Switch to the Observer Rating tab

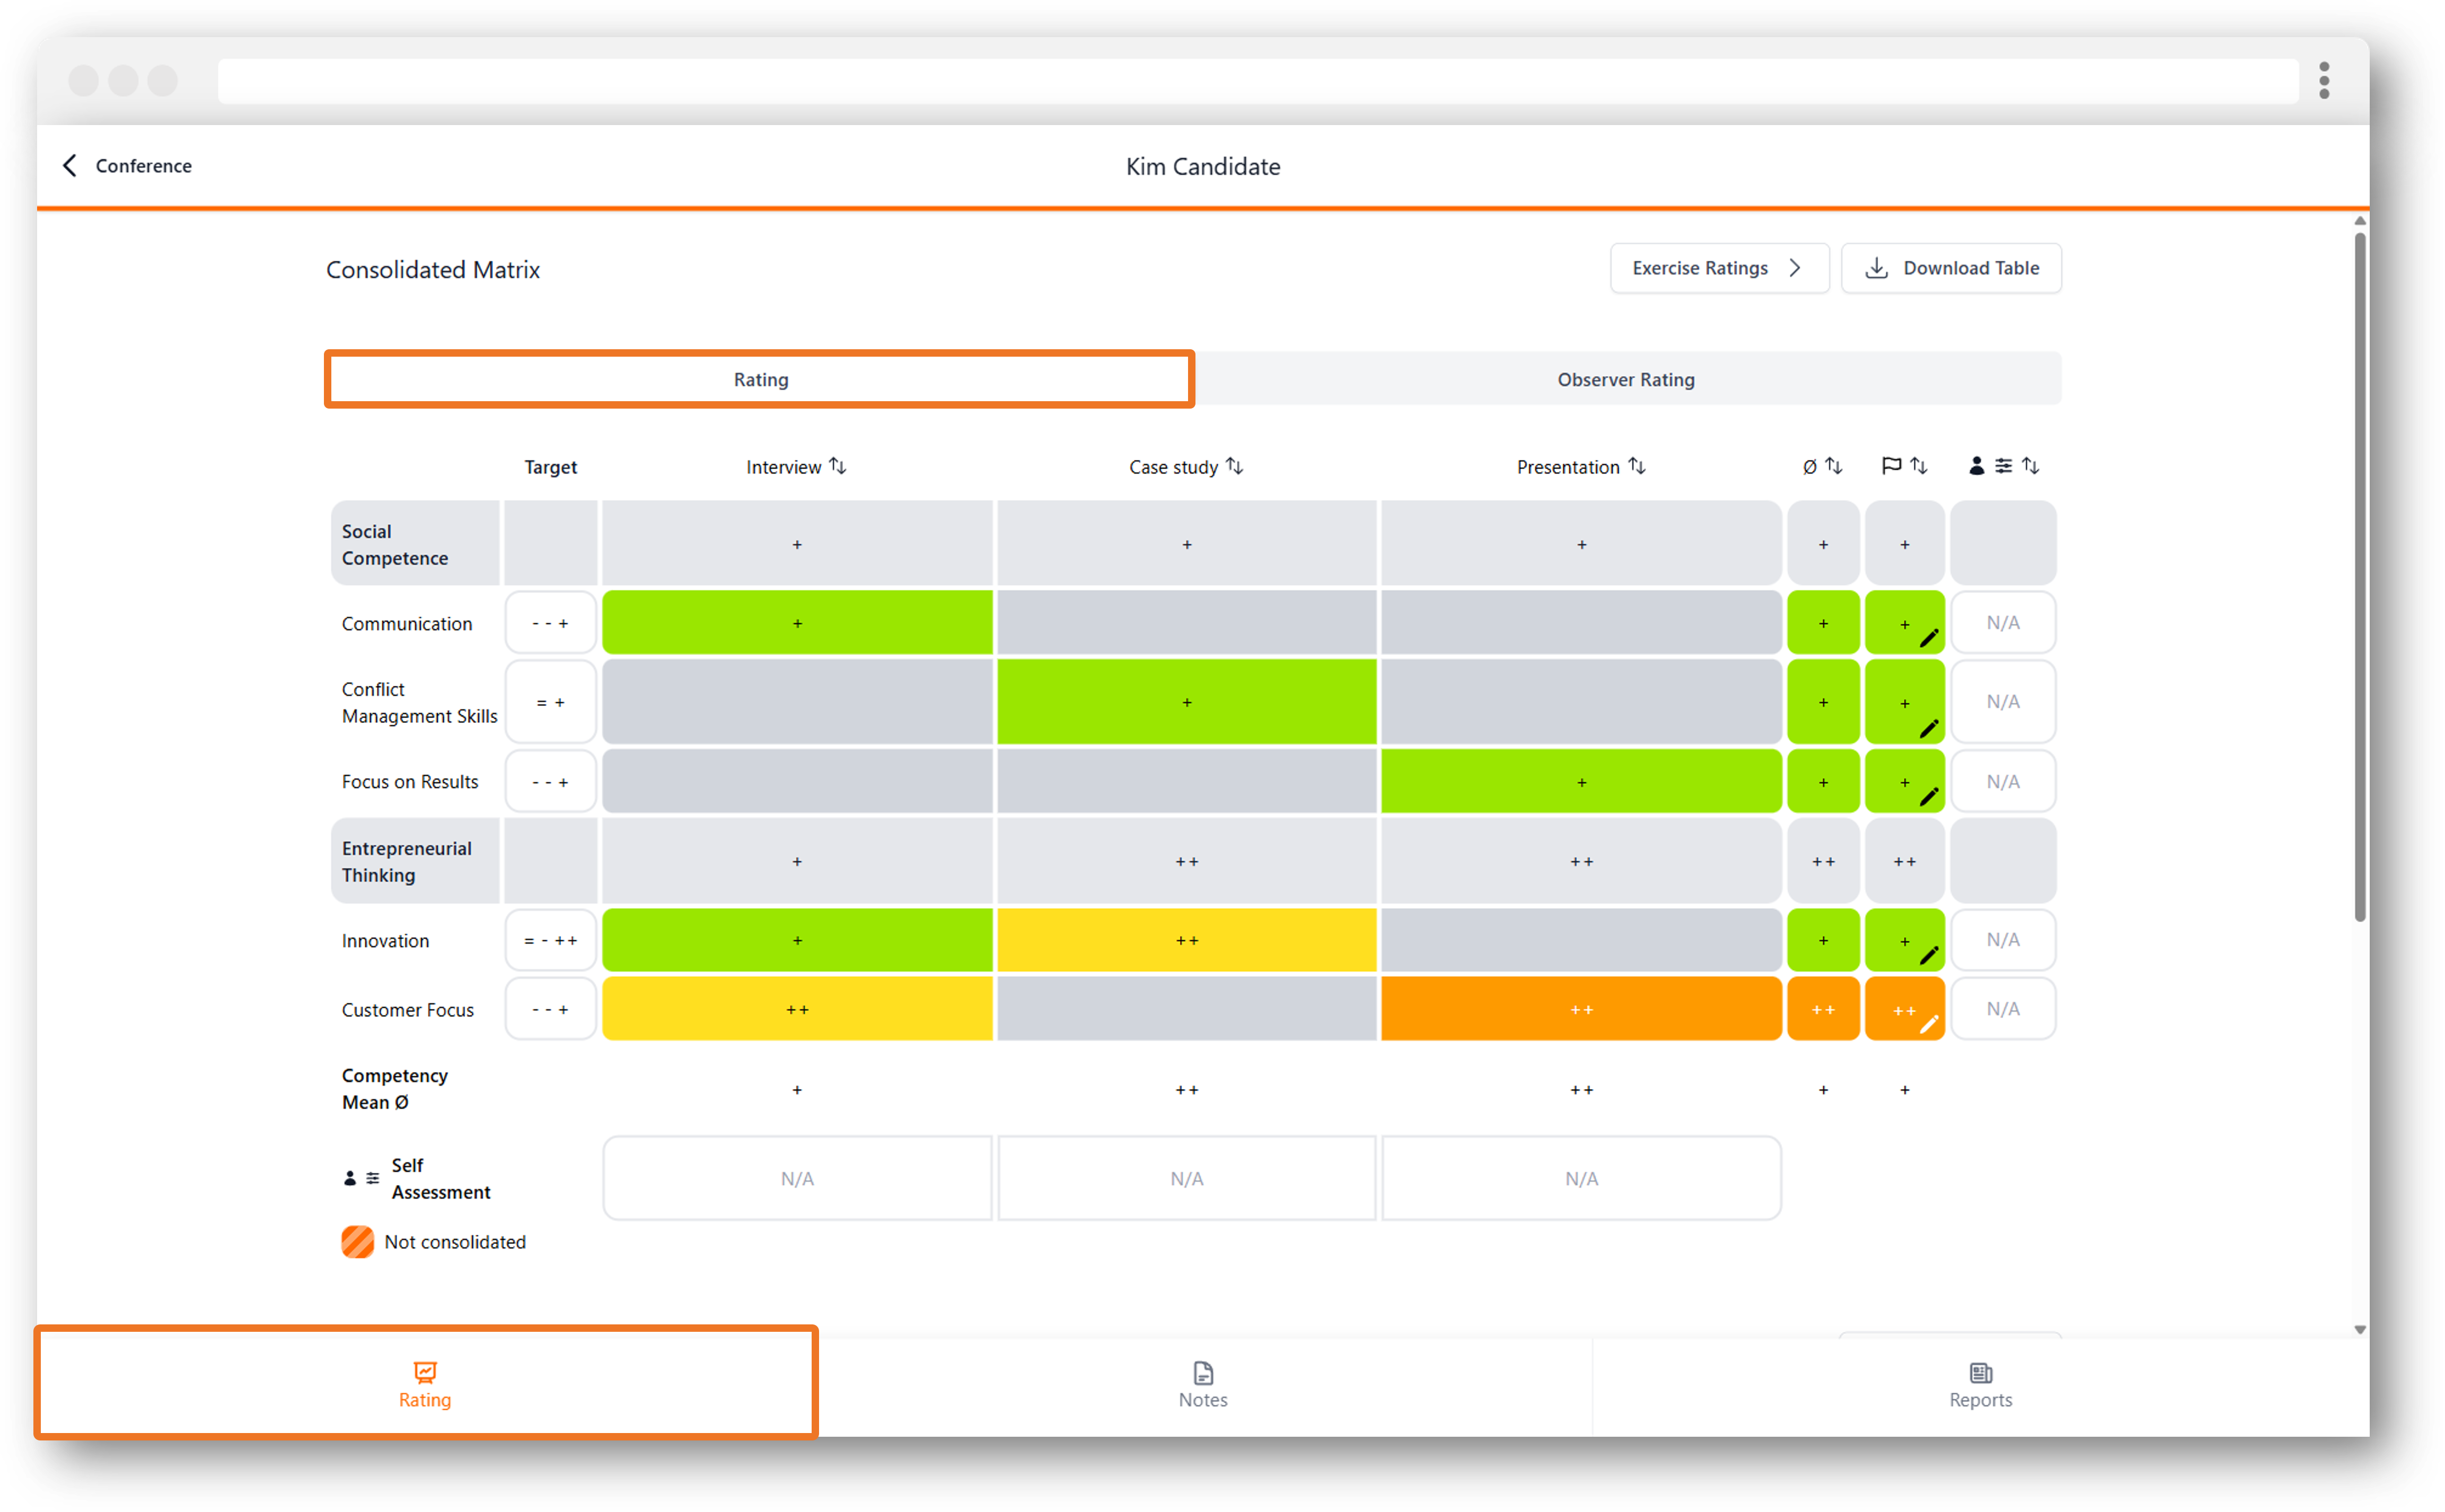pyautogui.click(x=1627, y=379)
